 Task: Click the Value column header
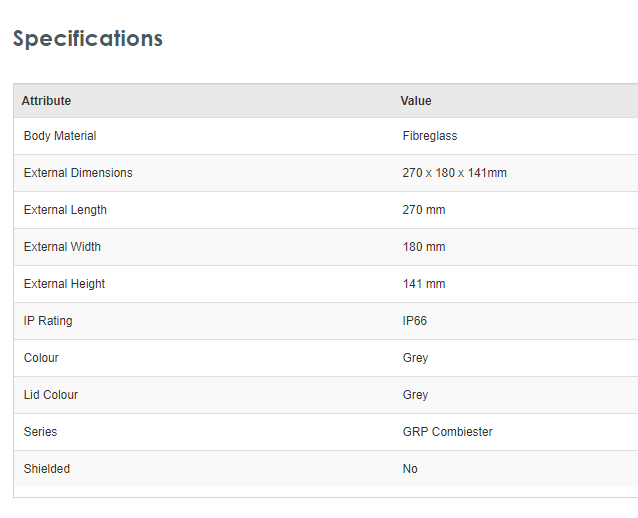416,101
